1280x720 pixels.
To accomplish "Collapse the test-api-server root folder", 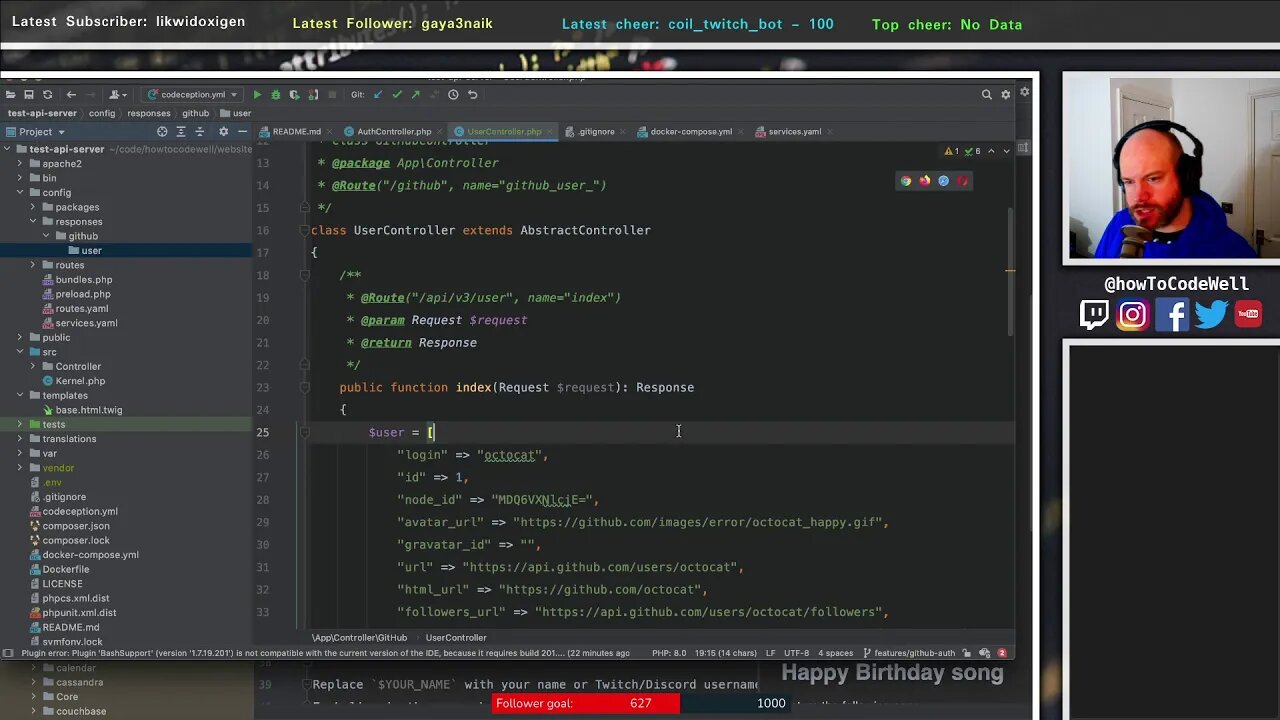I will click(7, 149).
